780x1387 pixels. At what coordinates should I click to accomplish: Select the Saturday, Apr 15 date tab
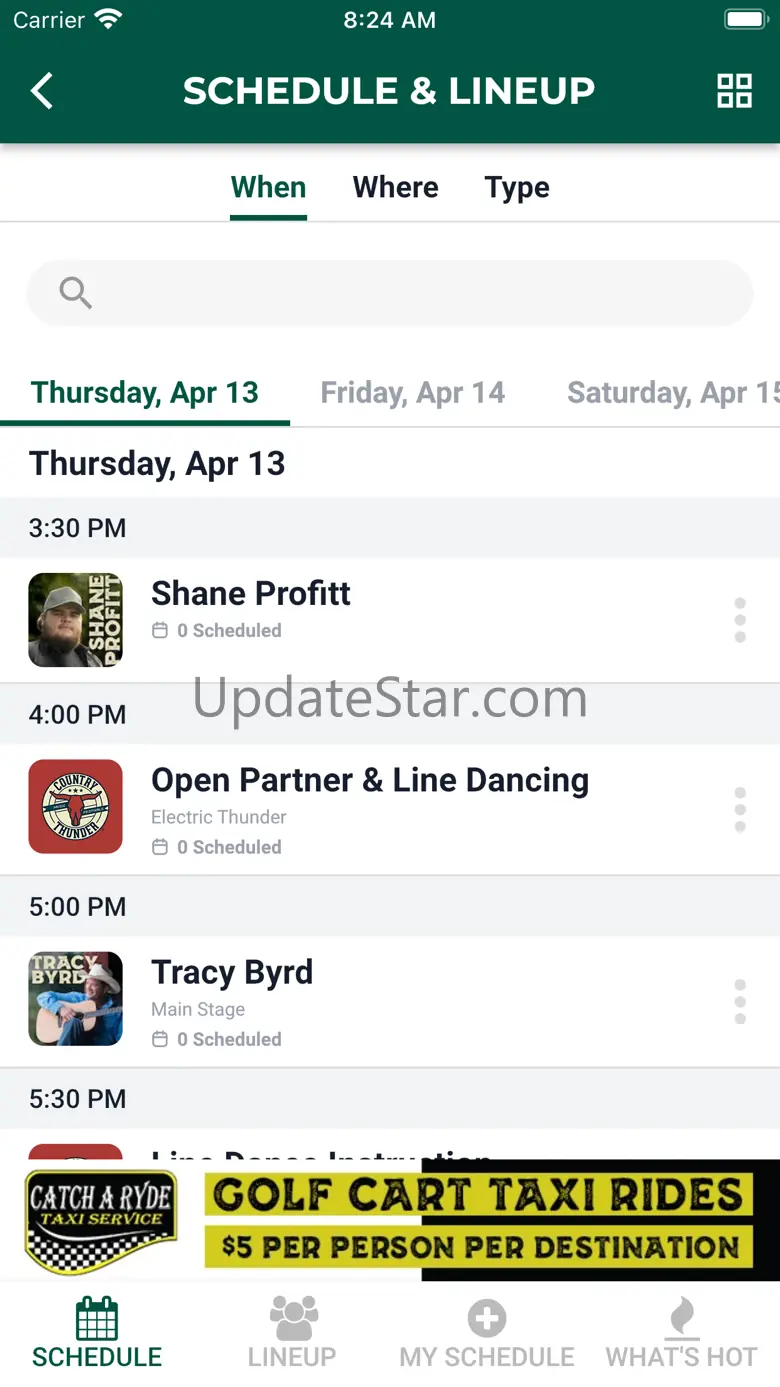pyautogui.click(x=672, y=393)
